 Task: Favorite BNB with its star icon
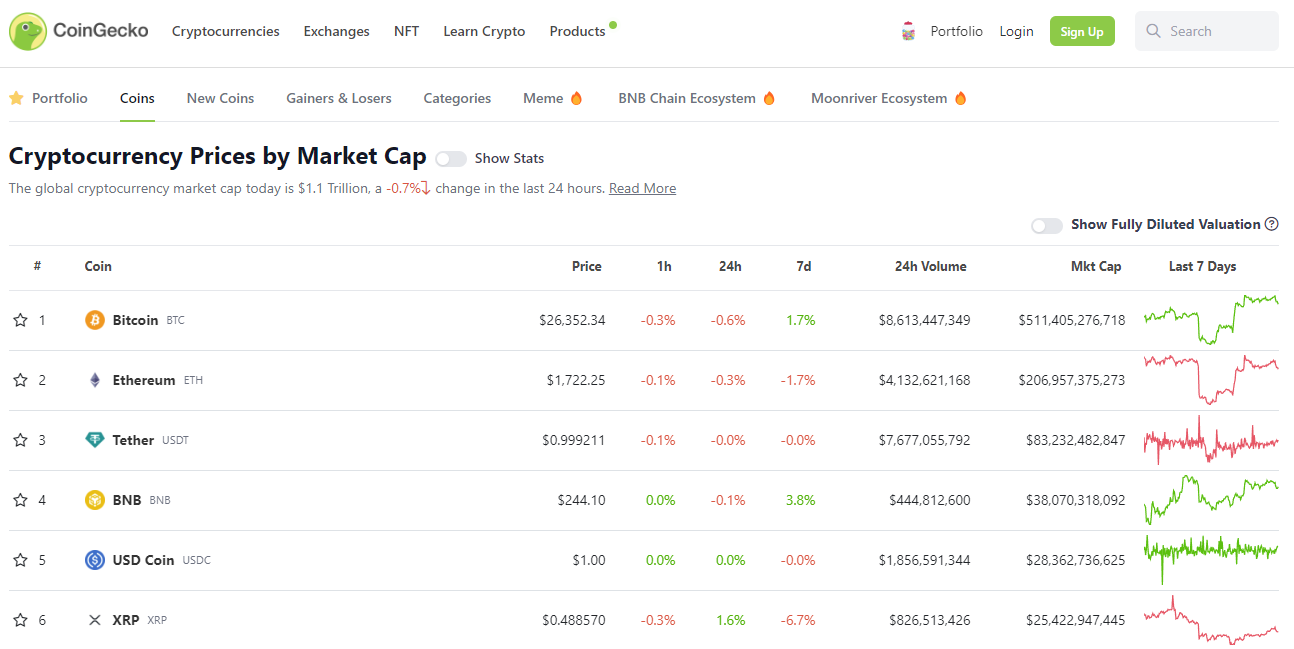point(20,500)
